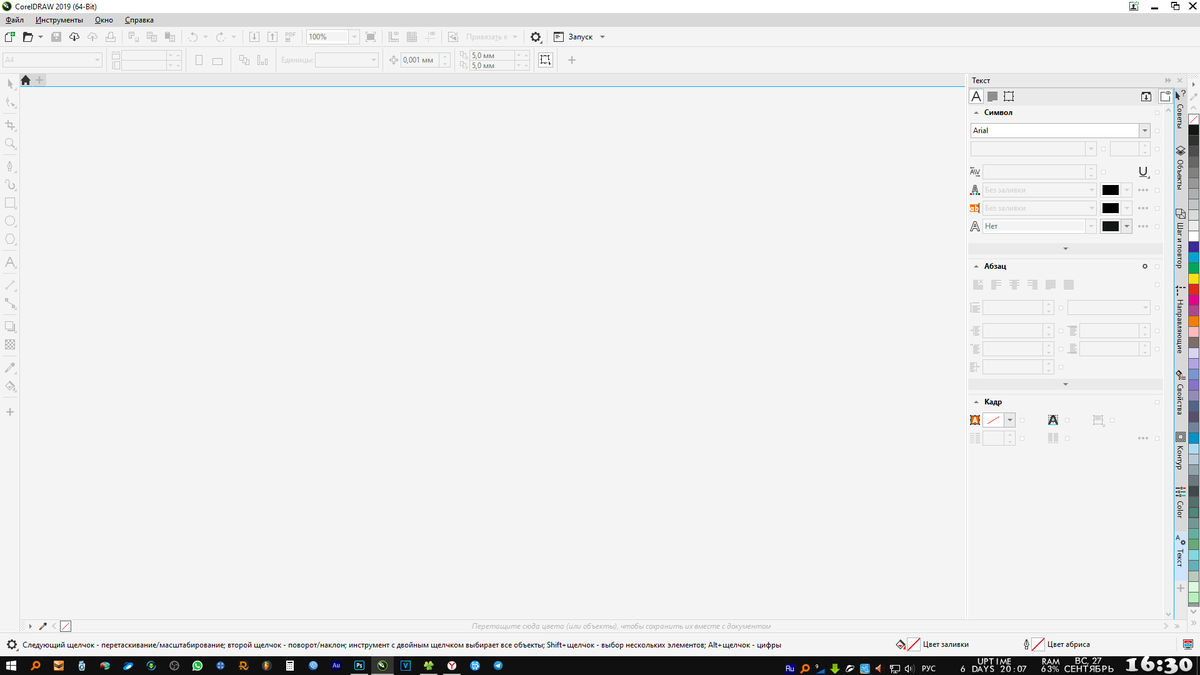Toggle checkbox in Кадр header row

click(1158, 402)
